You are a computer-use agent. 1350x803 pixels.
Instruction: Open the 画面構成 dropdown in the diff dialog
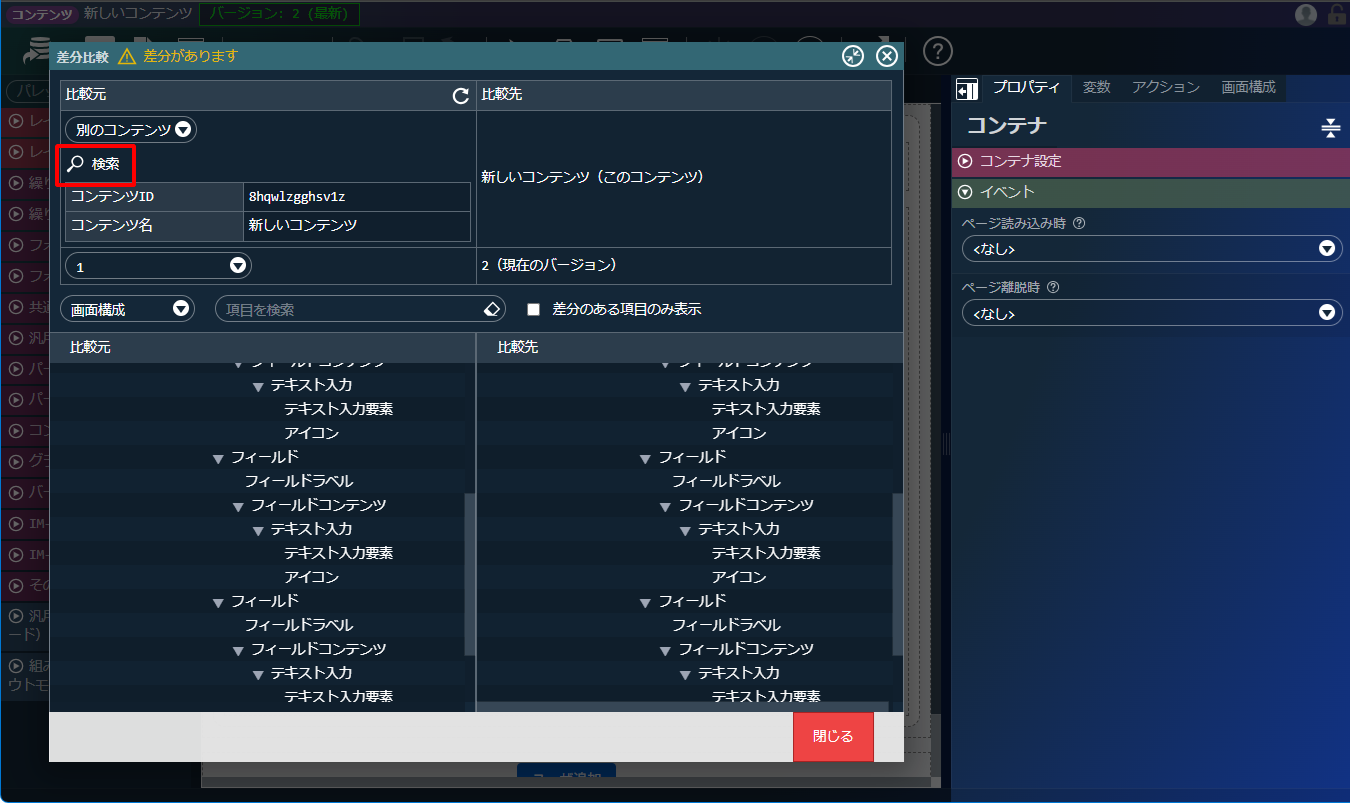tap(127, 309)
